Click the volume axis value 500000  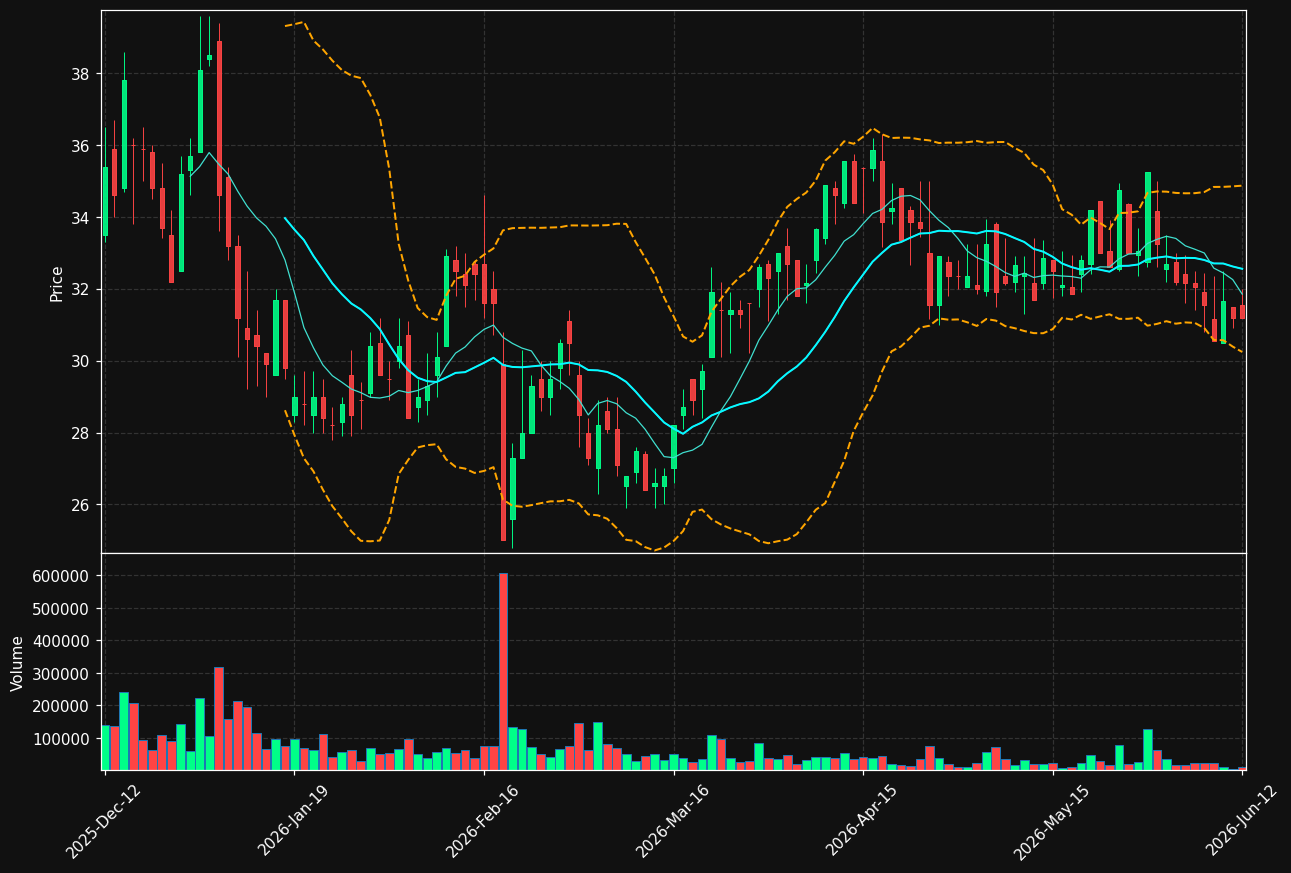point(62,609)
